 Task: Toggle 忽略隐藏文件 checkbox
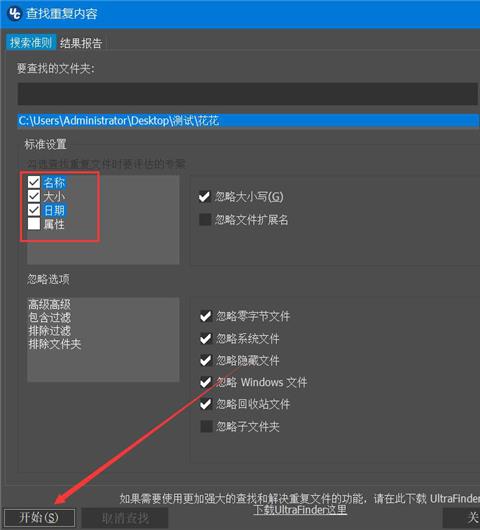(x=206, y=360)
